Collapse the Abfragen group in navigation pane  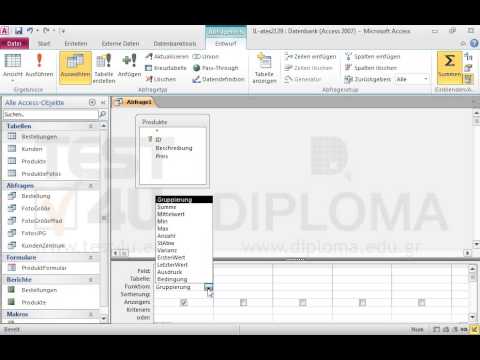click(91, 186)
